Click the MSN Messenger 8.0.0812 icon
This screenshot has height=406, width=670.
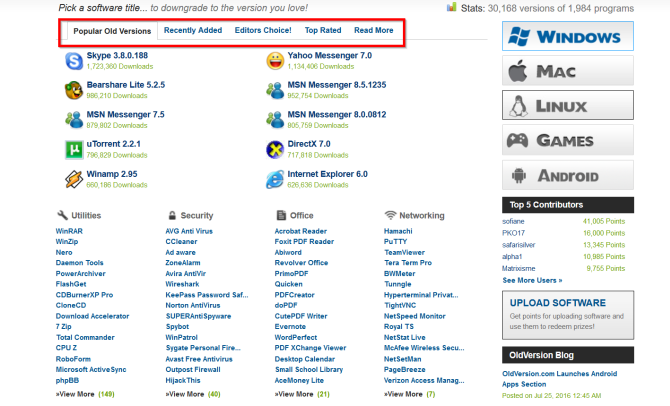click(275, 120)
